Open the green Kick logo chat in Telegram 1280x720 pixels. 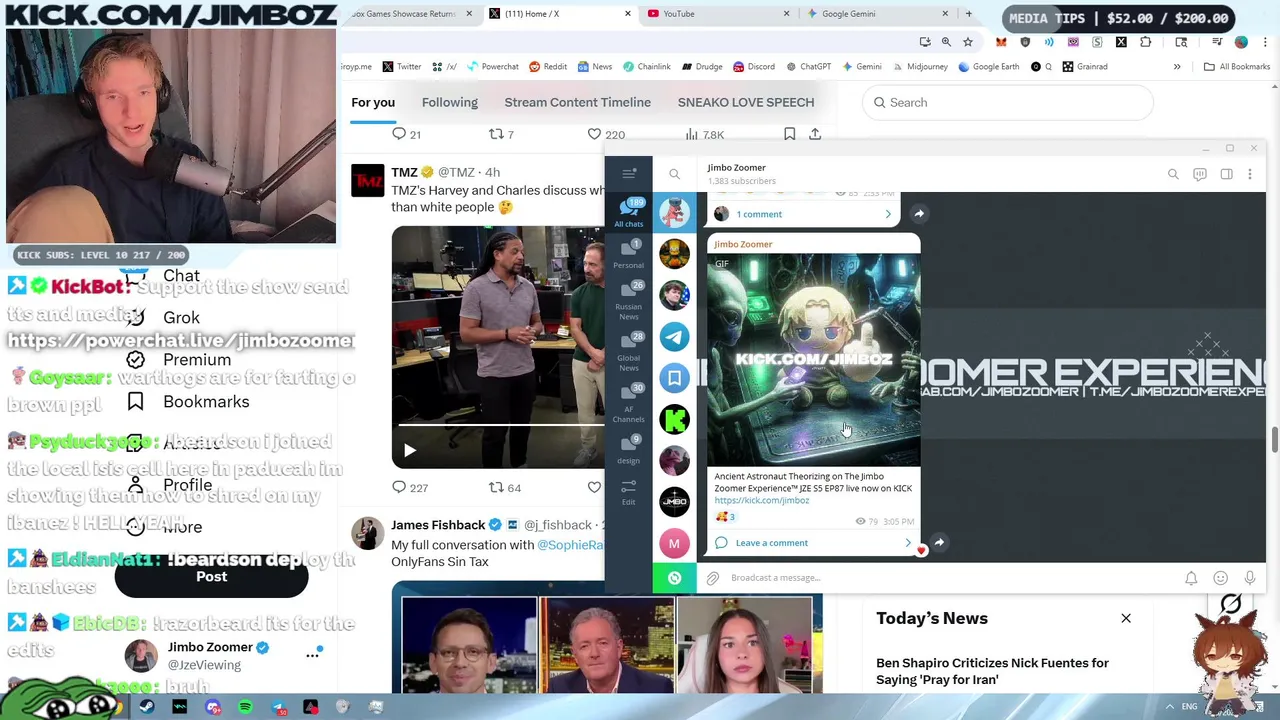click(x=674, y=419)
